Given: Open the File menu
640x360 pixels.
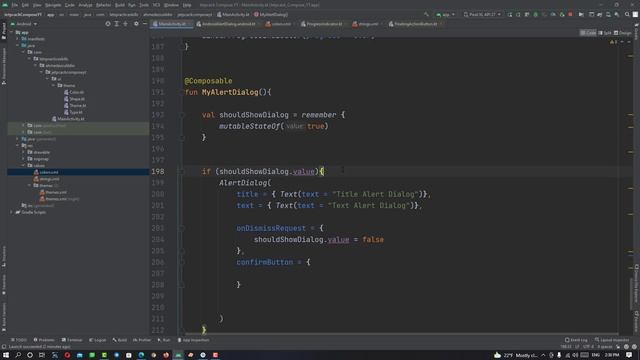Looking at the screenshot, I should (x=15, y=5).
